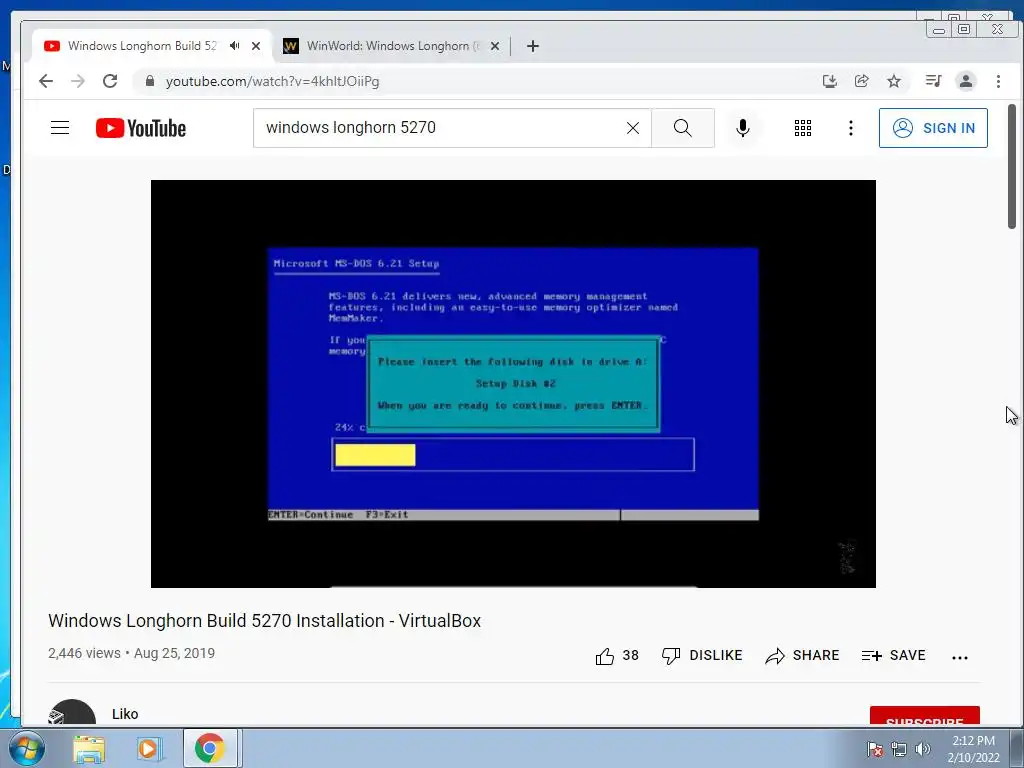Close the YouTube tab
Viewport: 1024px width, 768px height.
[x=256, y=46]
